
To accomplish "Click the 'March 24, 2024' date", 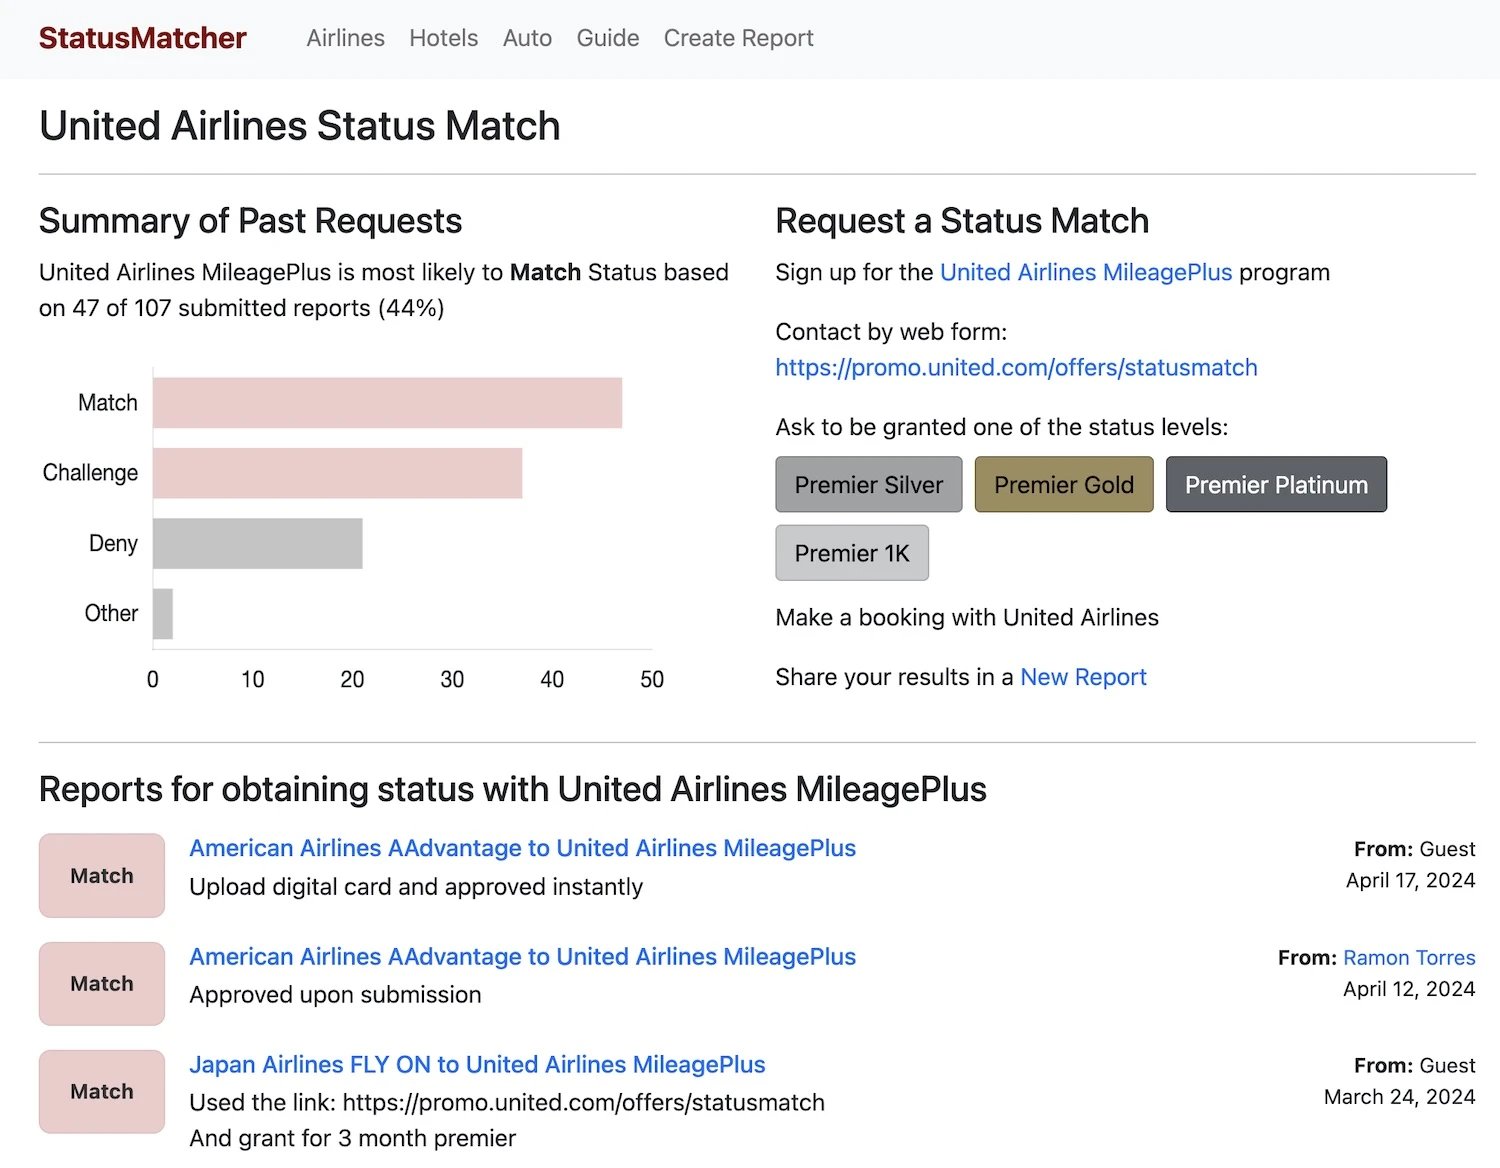I will point(1399,1097).
